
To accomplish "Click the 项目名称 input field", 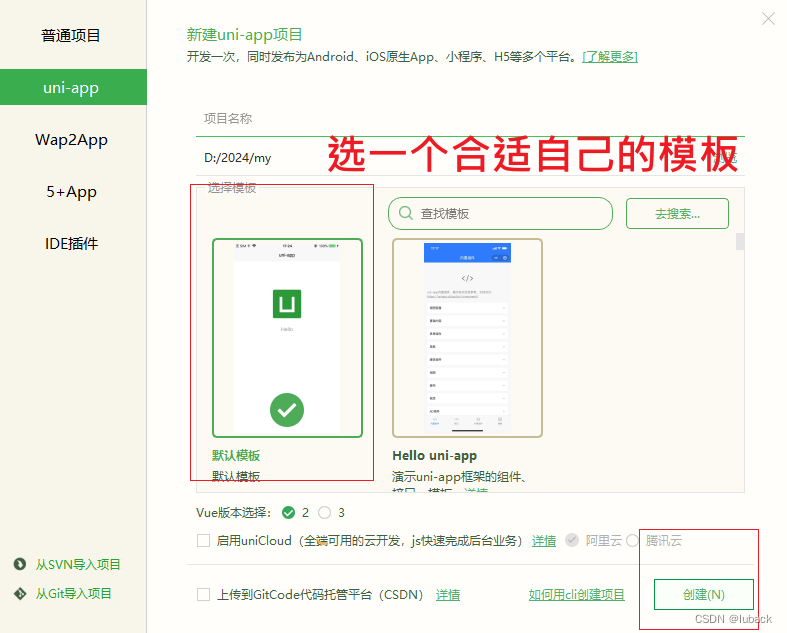I will (x=470, y=119).
